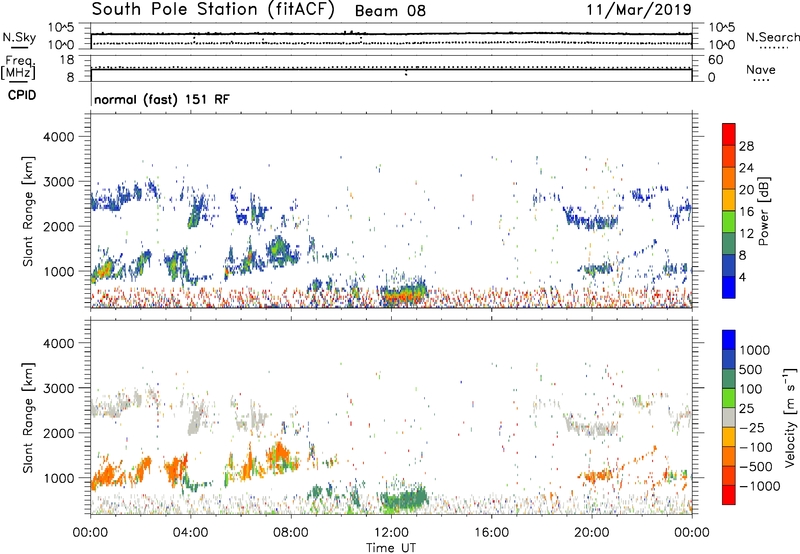The width and height of the screenshot is (800, 554).
Task: Select the 'Beam 08' label
Action: pyautogui.click(x=390, y=11)
